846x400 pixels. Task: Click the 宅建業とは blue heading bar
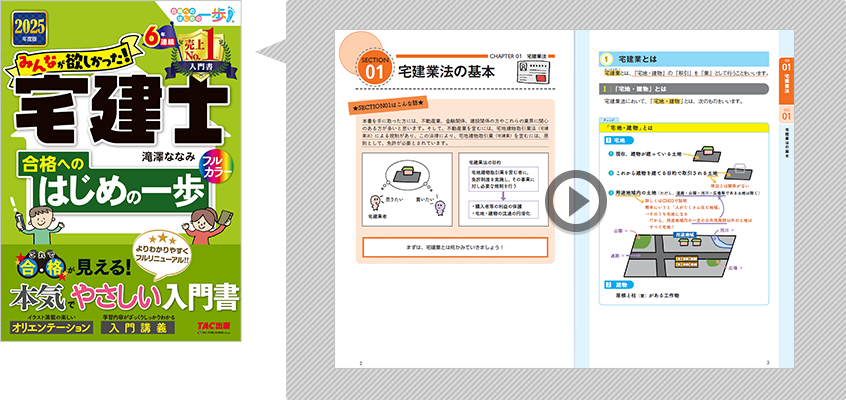click(x=684, y=59)
